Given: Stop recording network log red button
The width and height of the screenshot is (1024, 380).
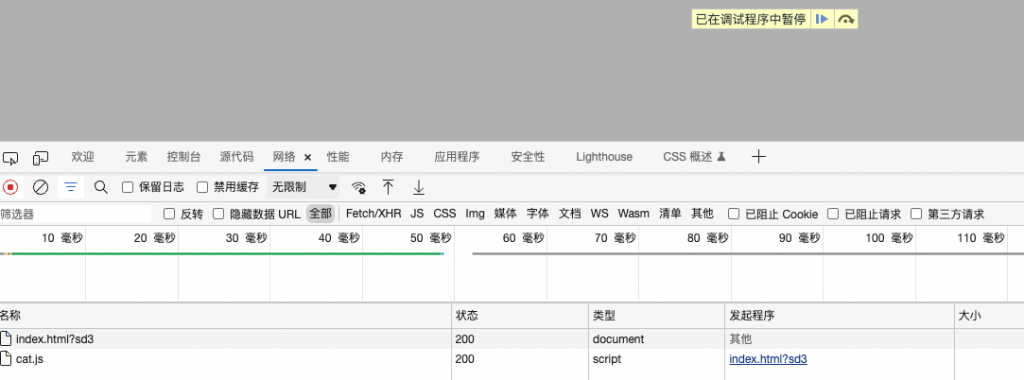Looking at the screenshot, I should [x=10, y=187].
